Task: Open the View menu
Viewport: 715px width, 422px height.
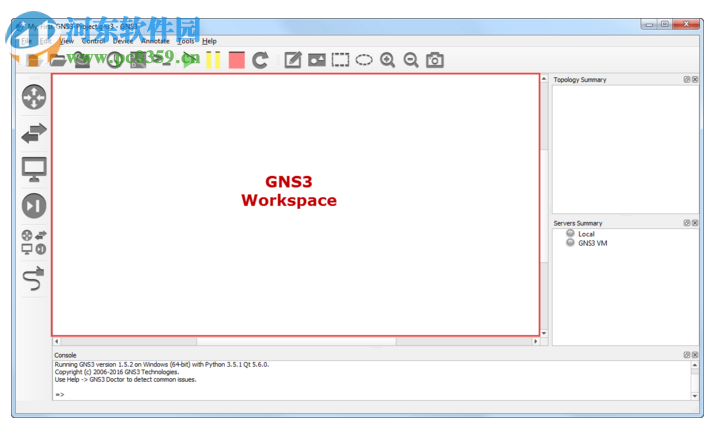Action: pos(67,41)
